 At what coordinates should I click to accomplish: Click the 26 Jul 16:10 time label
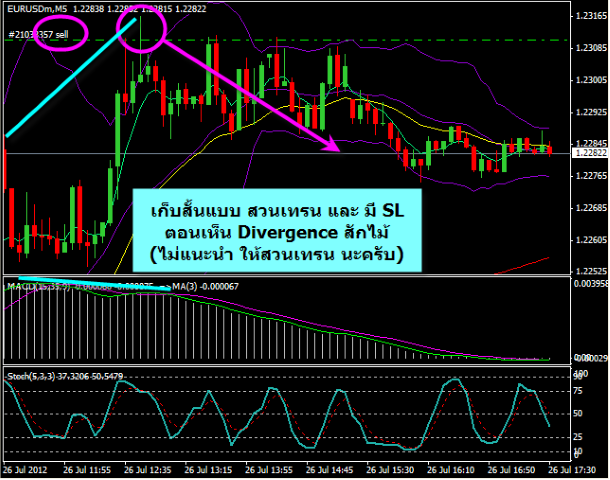pyautogui.click(x=451, y=470)
